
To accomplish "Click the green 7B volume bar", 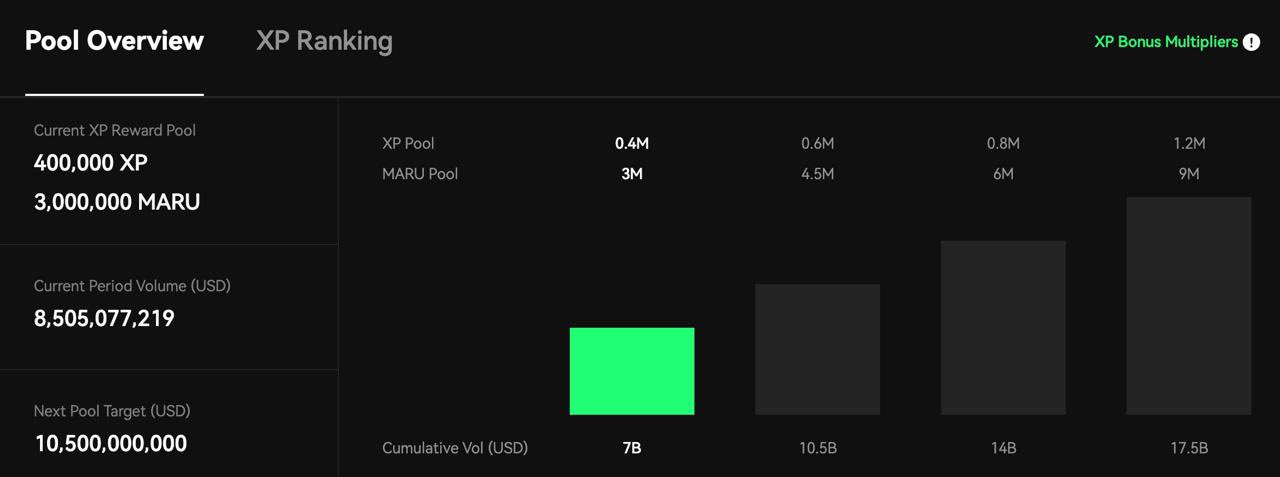I will click(x=632, y=371).
